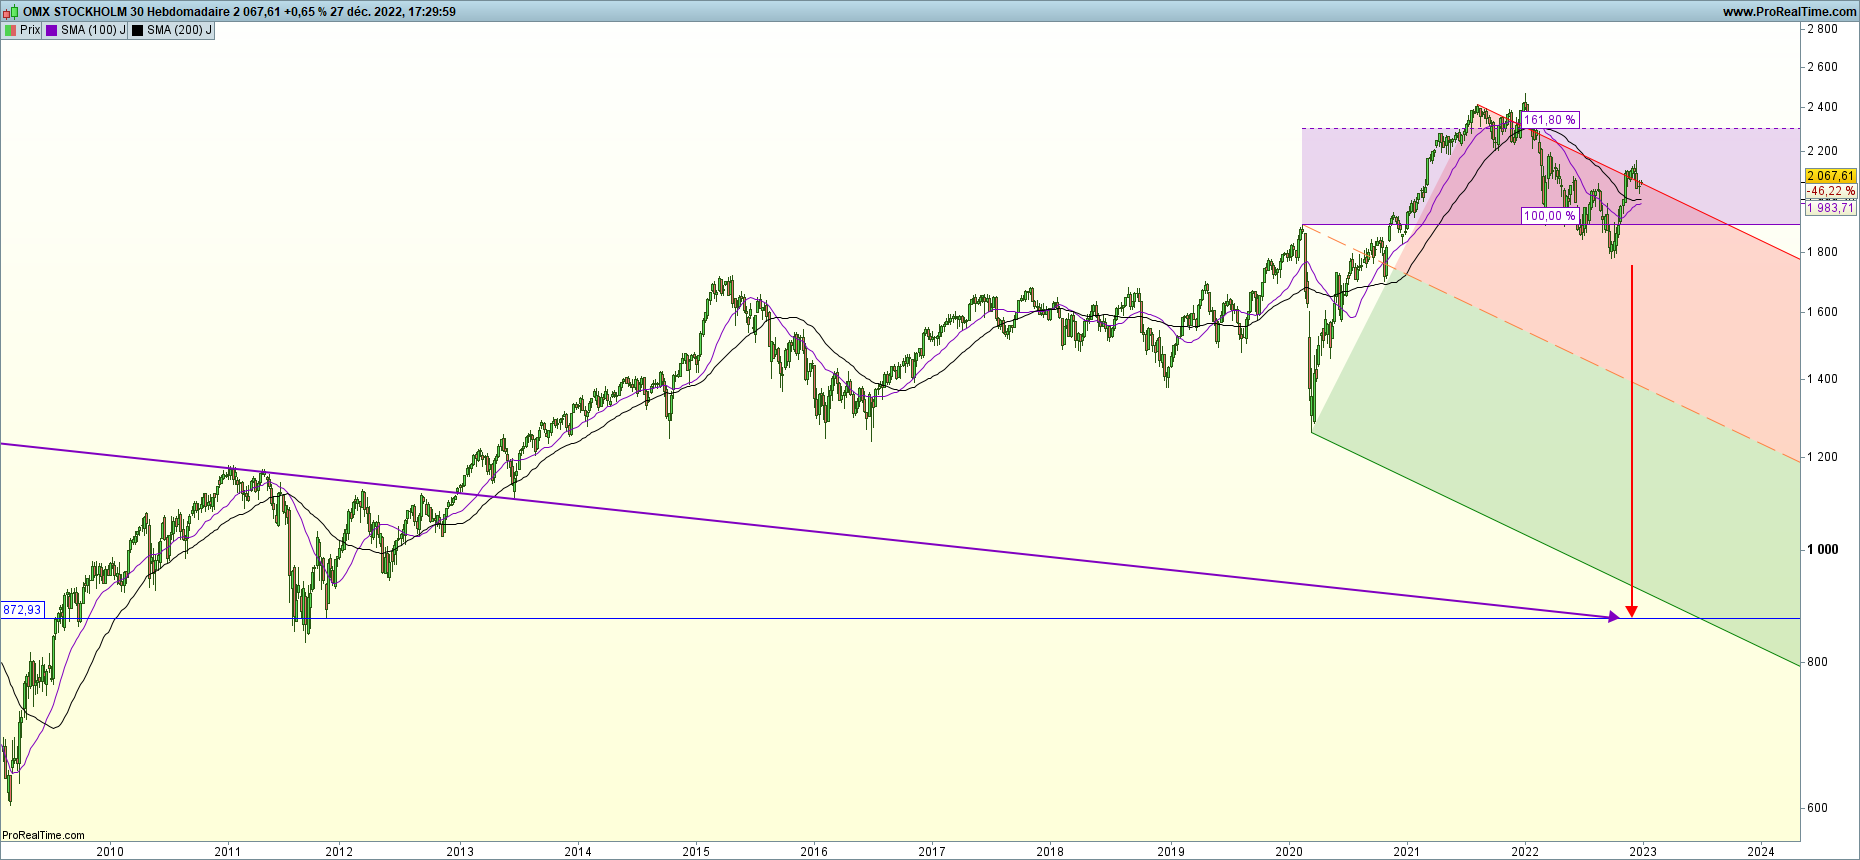Open the Prix indicator settings

(22, 30)
